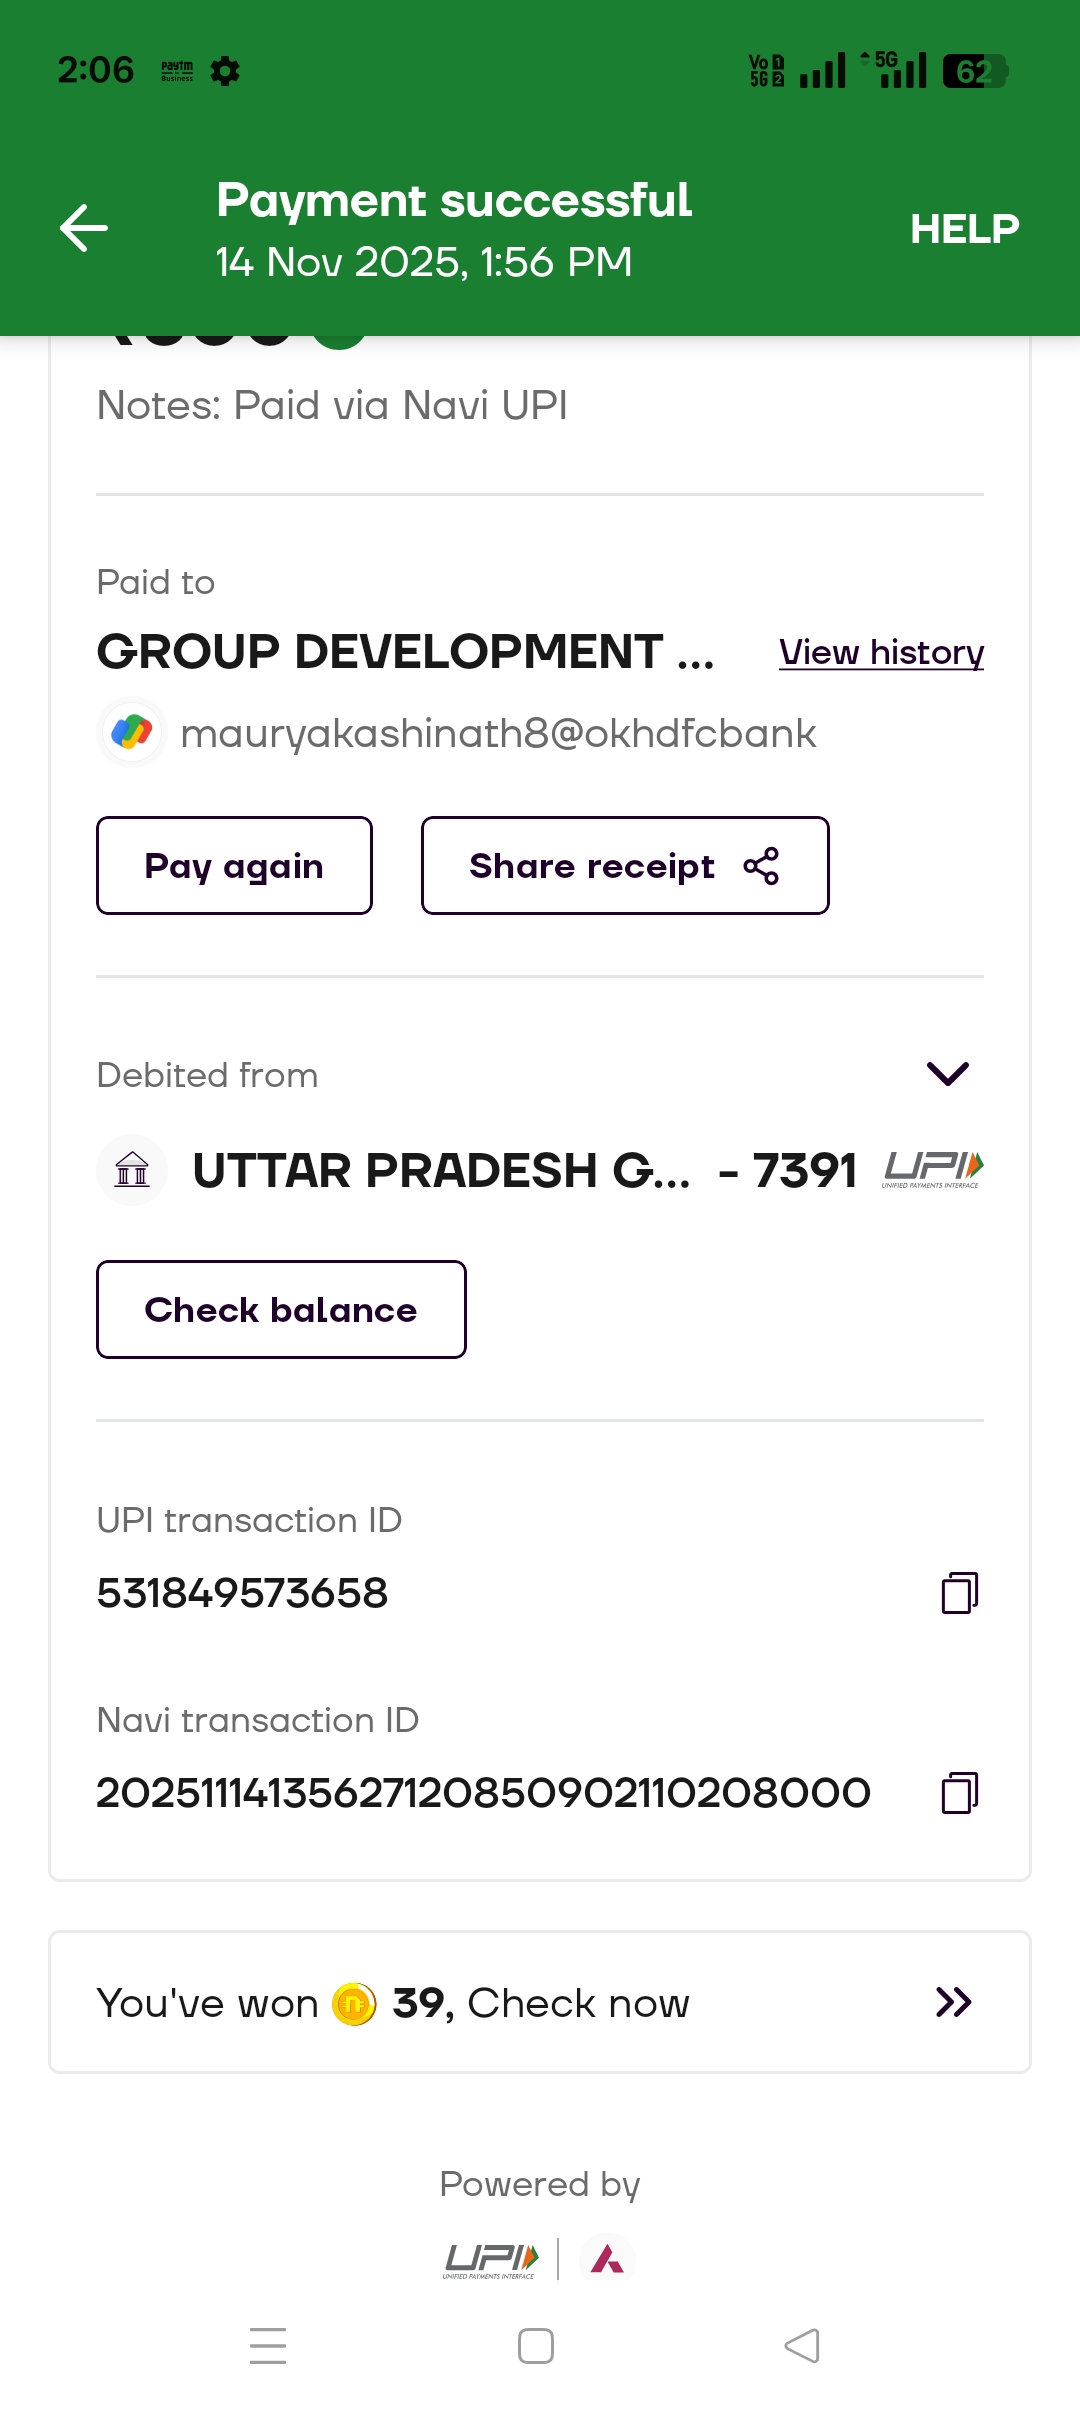1080x2412 pixels.
Task: Tap the UPI ID mauryakashinath8@okhdfcbank
Action: click(498, 734)
